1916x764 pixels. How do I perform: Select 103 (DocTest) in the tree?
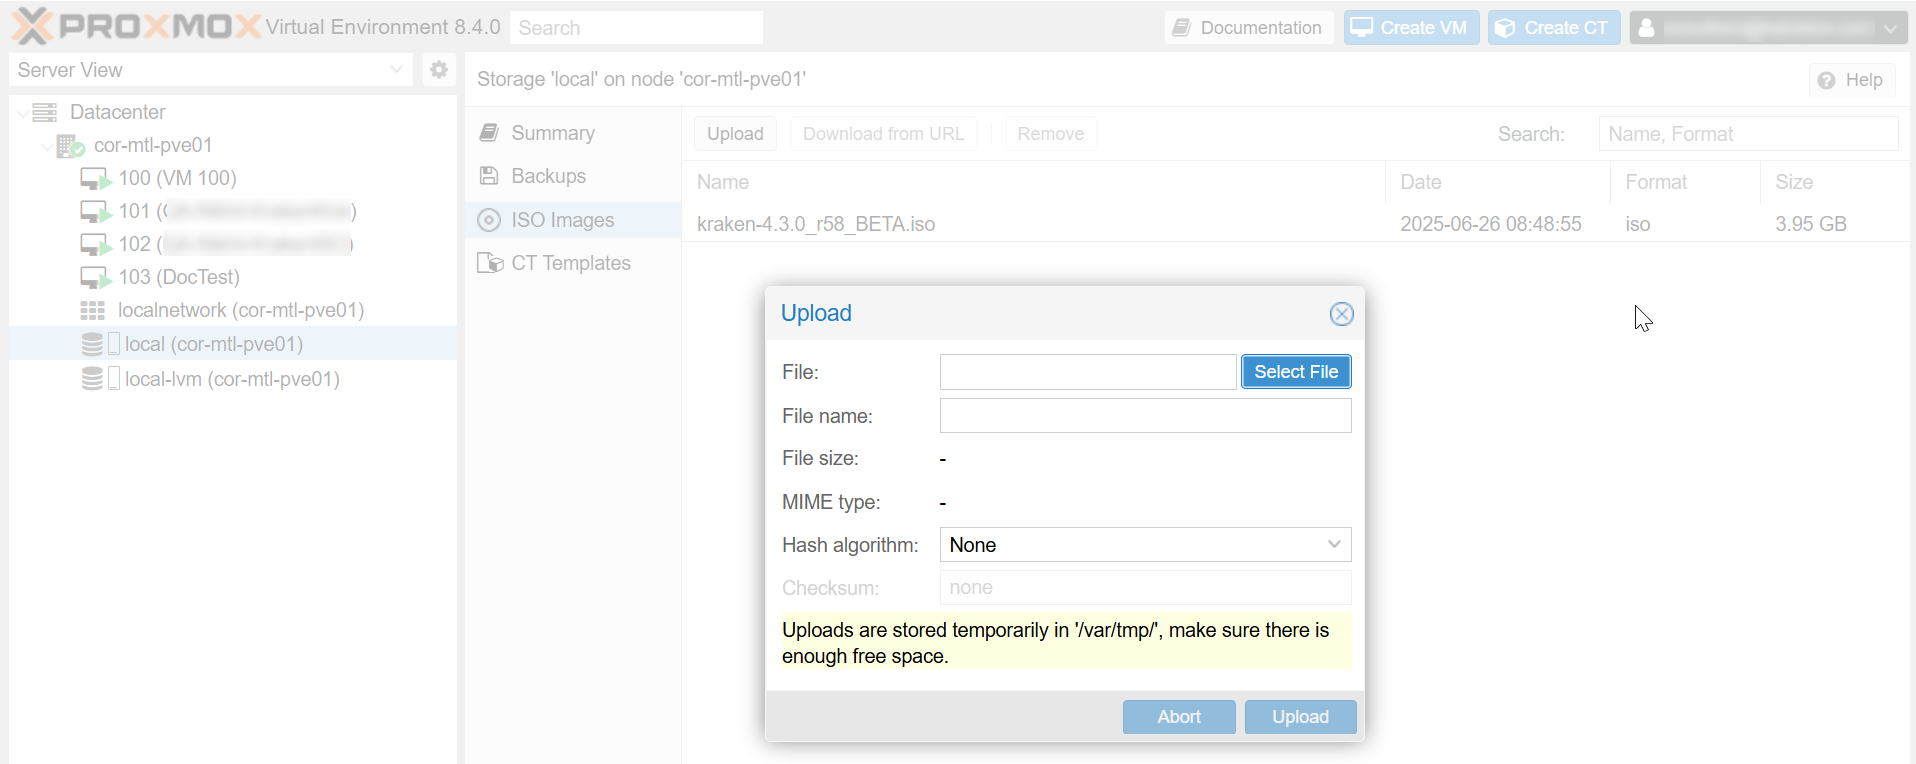[179, 277]
